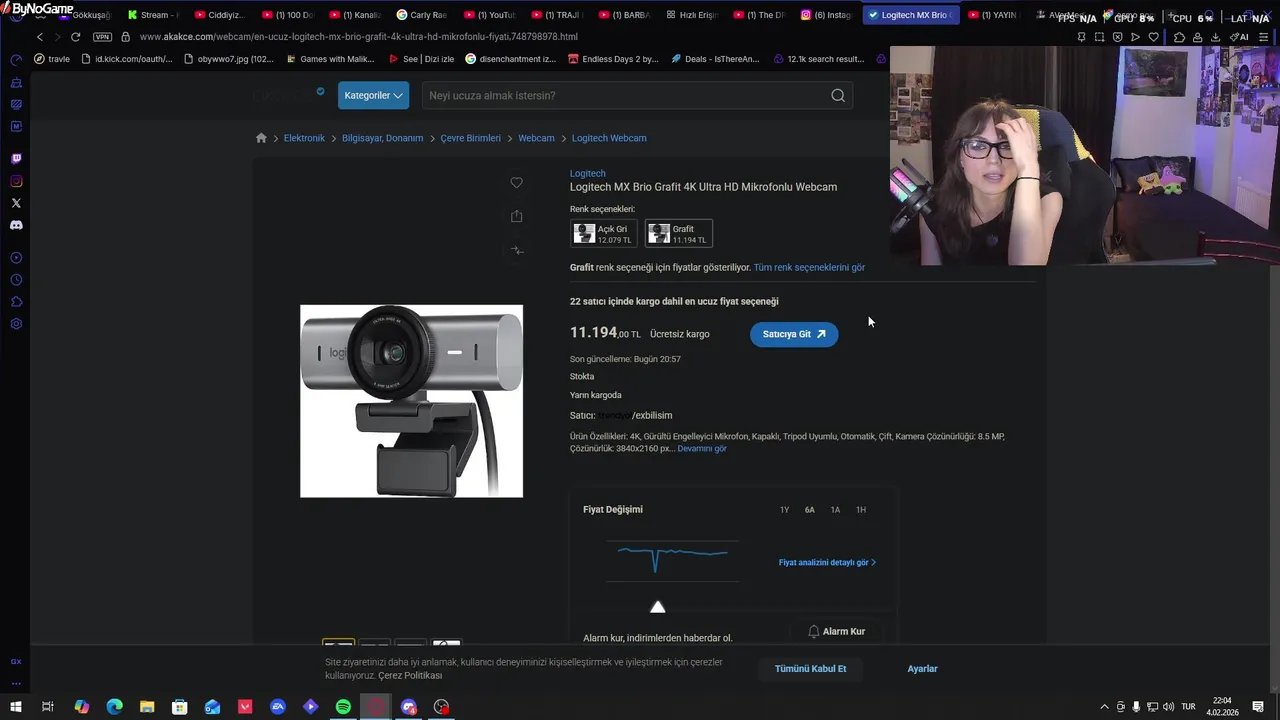Click the Alarm Kur button
The width and height of the screenshot is (1280, 720).
(x=836, y=631)
